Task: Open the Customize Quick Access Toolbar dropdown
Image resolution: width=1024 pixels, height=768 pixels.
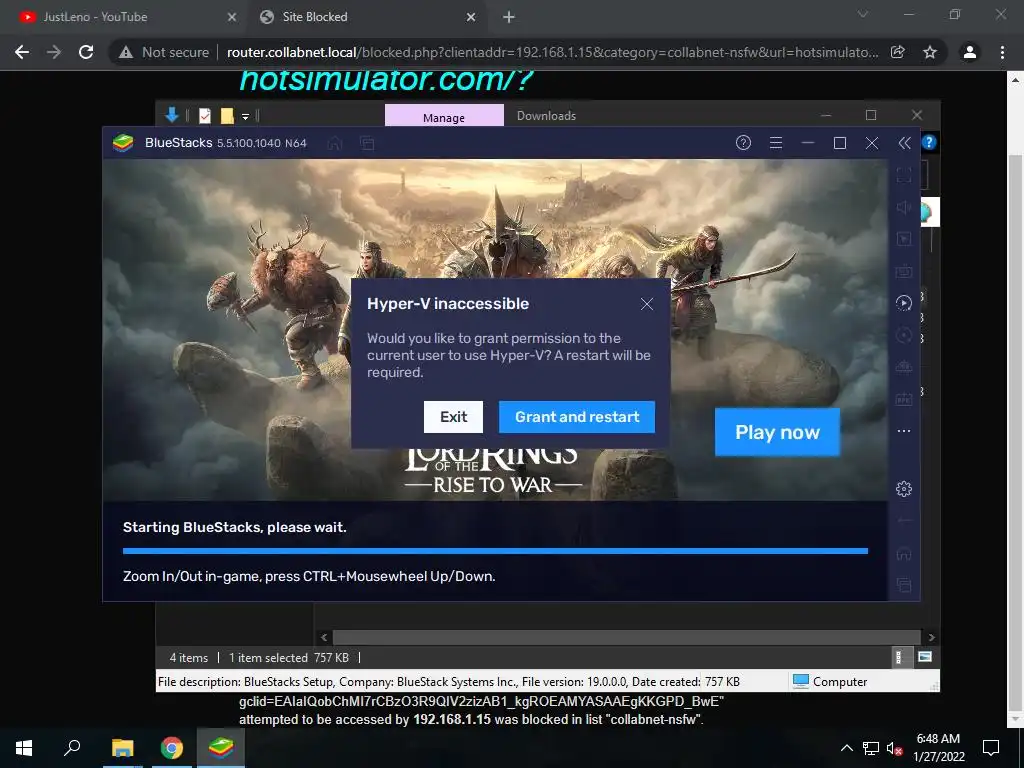Action: 246,117
